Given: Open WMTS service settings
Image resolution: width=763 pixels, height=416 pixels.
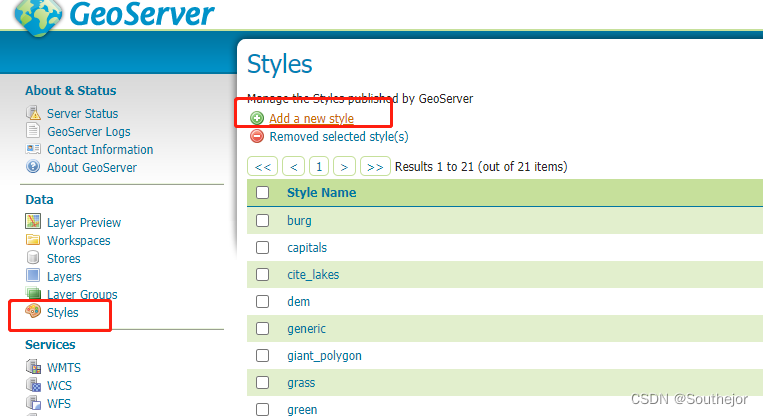Looking at the screenshot, I should [x=64, y=367].
